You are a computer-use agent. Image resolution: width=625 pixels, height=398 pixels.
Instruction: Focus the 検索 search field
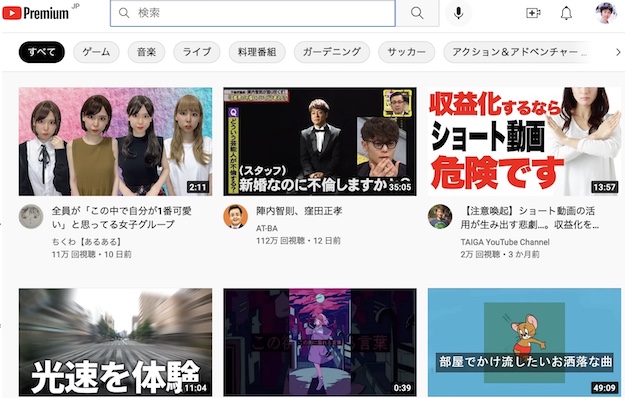tap(253, 13)
